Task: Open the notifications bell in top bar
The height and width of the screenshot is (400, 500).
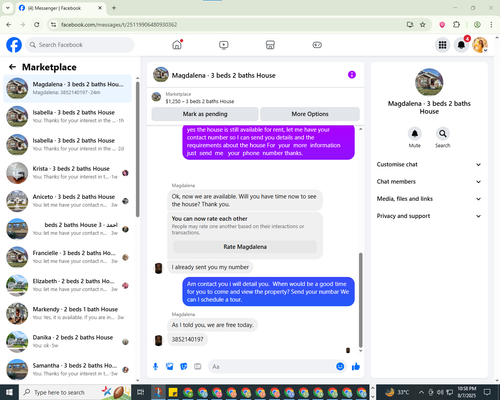Action: click(x=461, y=45)
